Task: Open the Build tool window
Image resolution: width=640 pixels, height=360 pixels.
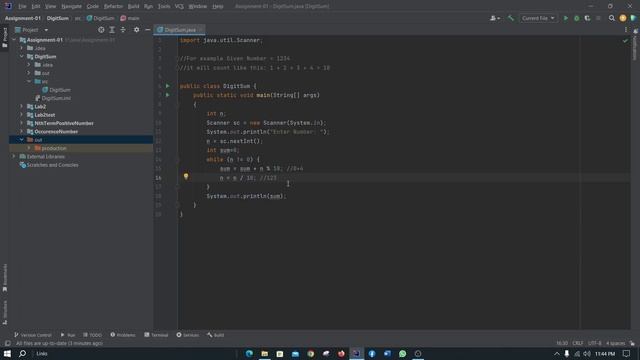Action: [216, 335]
